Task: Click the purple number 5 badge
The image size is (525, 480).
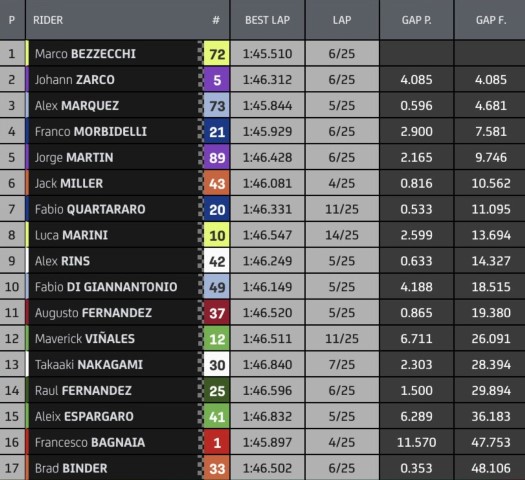Action: (216, 80)
